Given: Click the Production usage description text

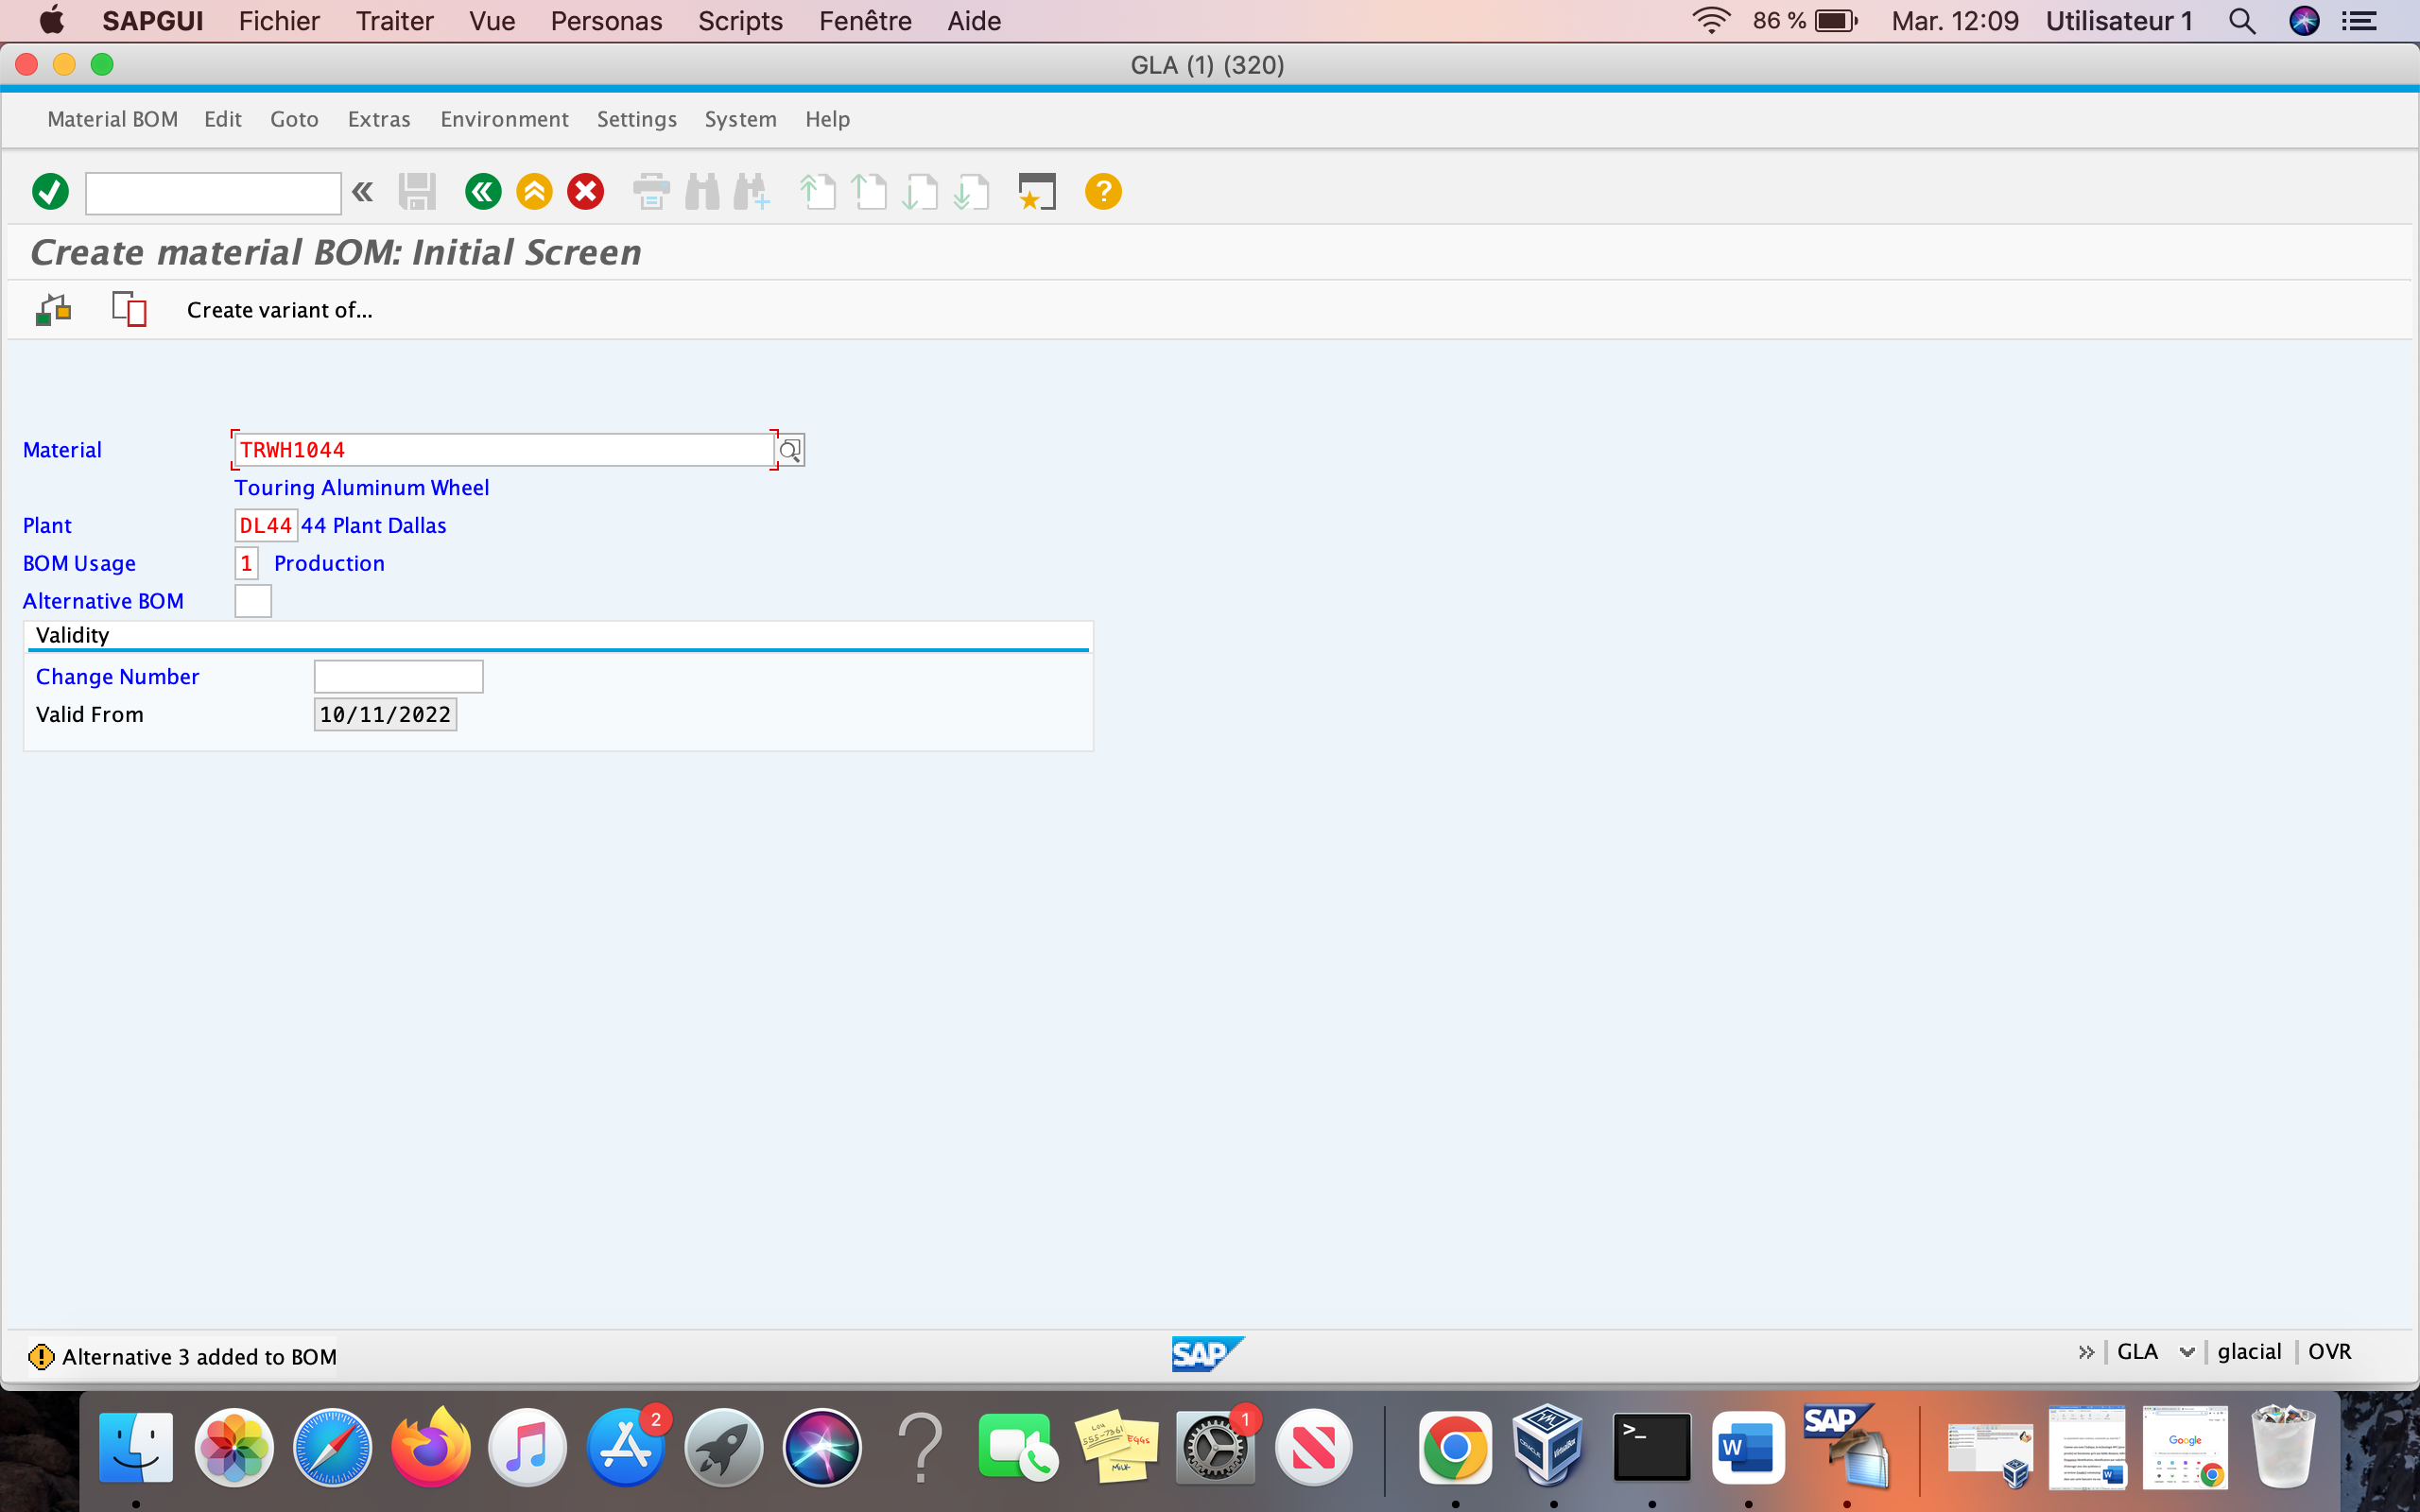Looking at the screenshot, I should pyautogui.click(x=329, y=564).
